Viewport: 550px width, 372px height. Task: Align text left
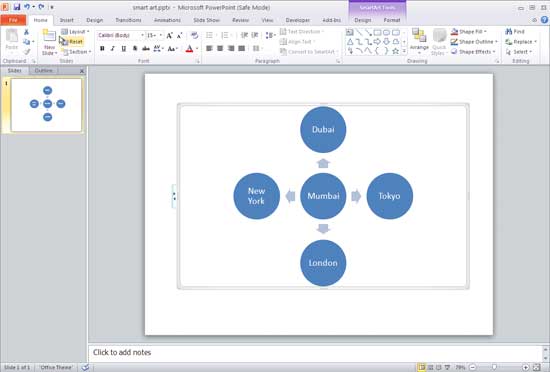coord(209,48)
